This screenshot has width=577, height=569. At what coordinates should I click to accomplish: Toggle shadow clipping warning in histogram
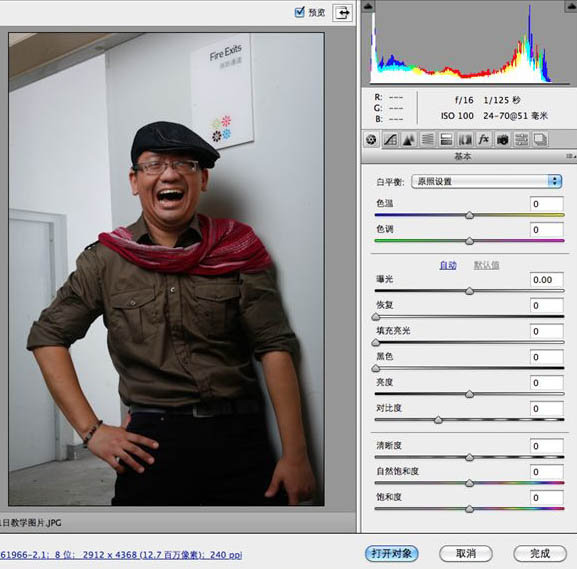(x=368, y=7)
